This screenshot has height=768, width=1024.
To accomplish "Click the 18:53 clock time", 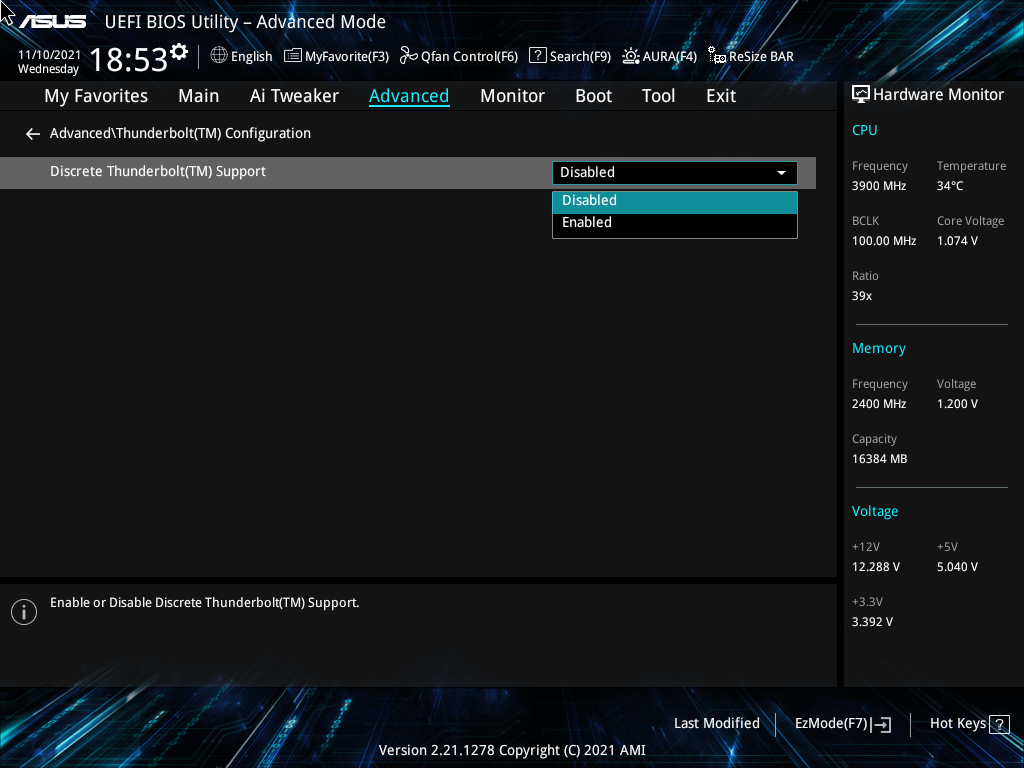I will (x=128, y=59).
